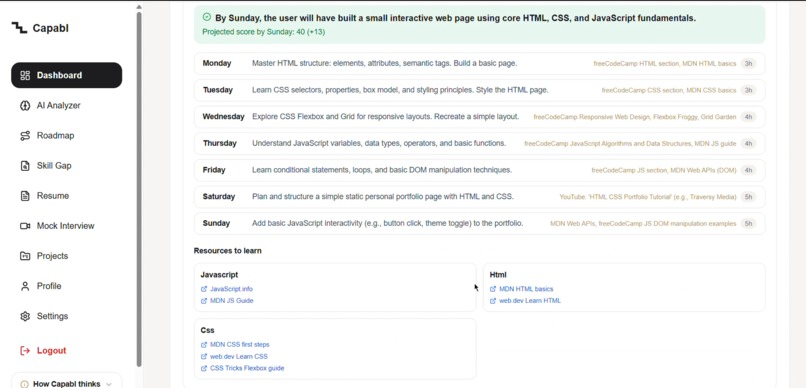Click external-link icon beside MDN JS Guide
806x388 pixels.
(x=204, y=301)
